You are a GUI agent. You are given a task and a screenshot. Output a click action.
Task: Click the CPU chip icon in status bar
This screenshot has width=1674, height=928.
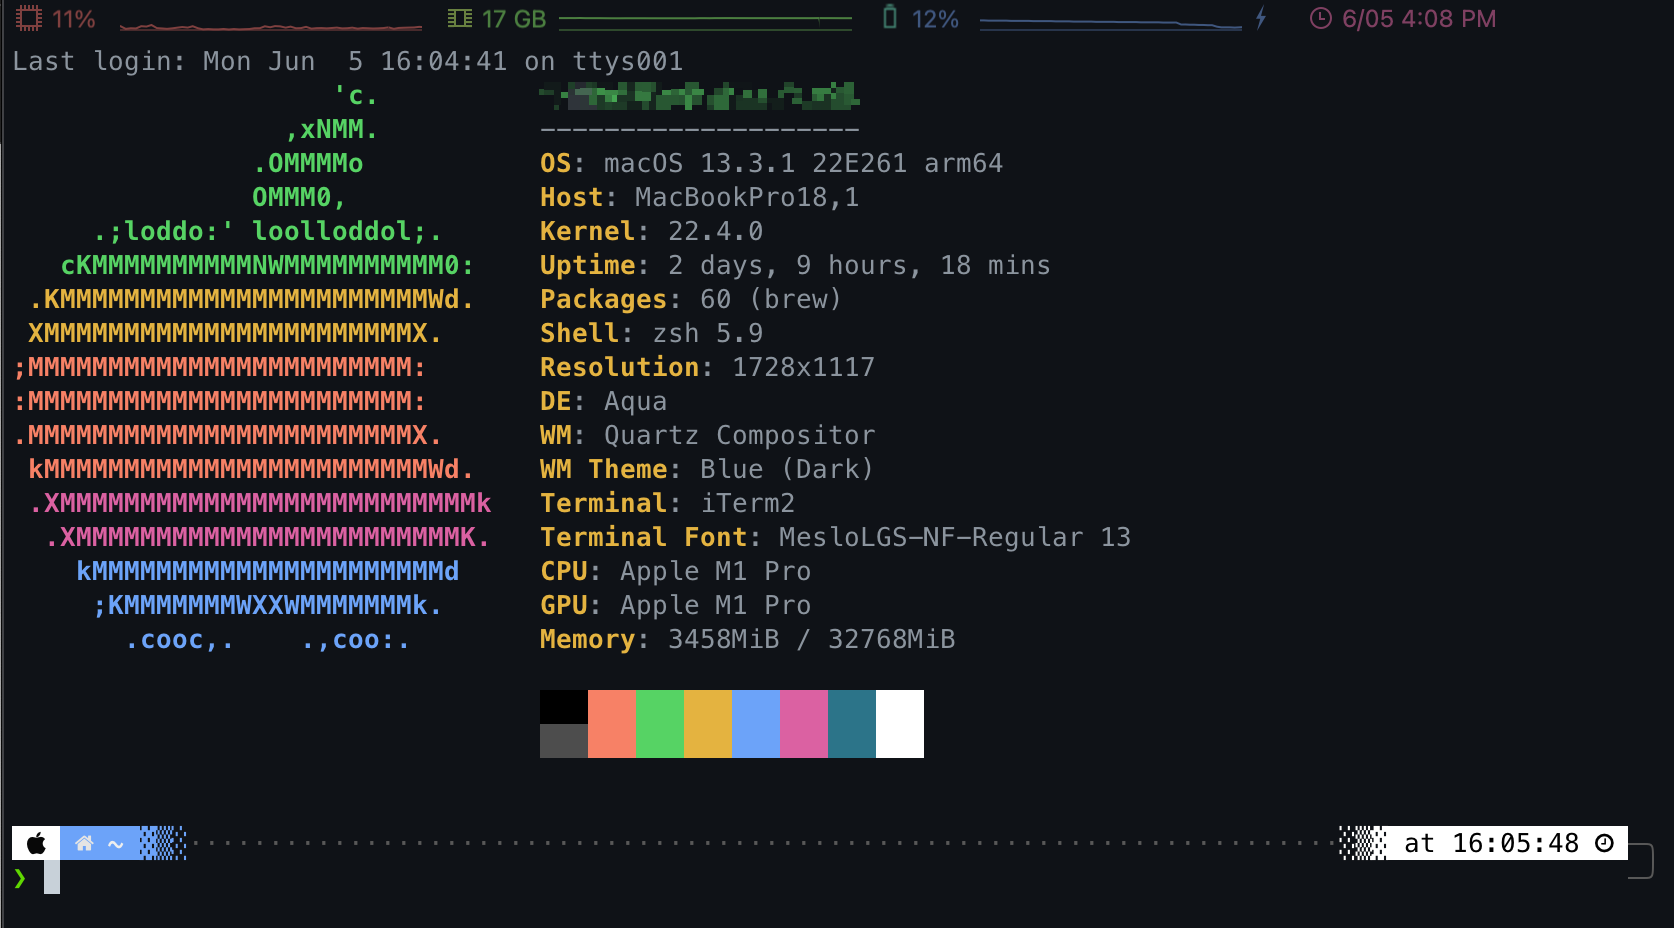[29, 18]
